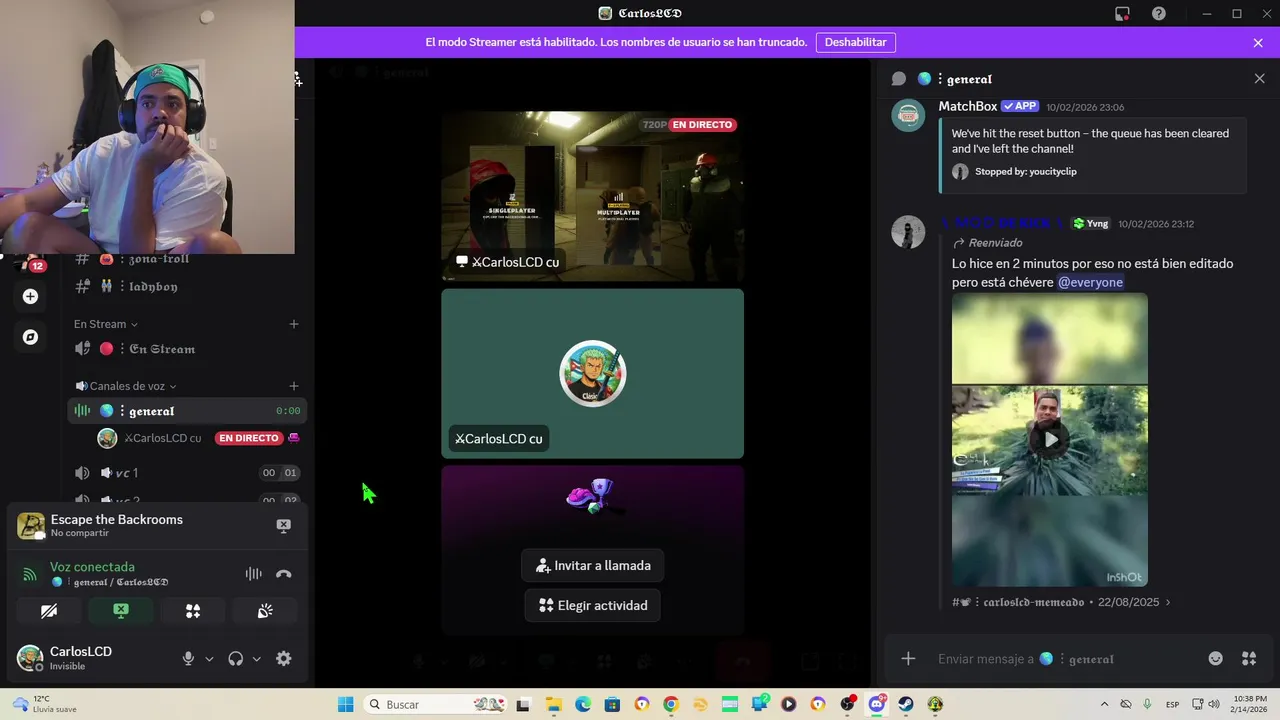Open taskbar volume speaker icon
Image resolution: width=1280 pixels, height=720 pixels.
[x=1214, y=704]
